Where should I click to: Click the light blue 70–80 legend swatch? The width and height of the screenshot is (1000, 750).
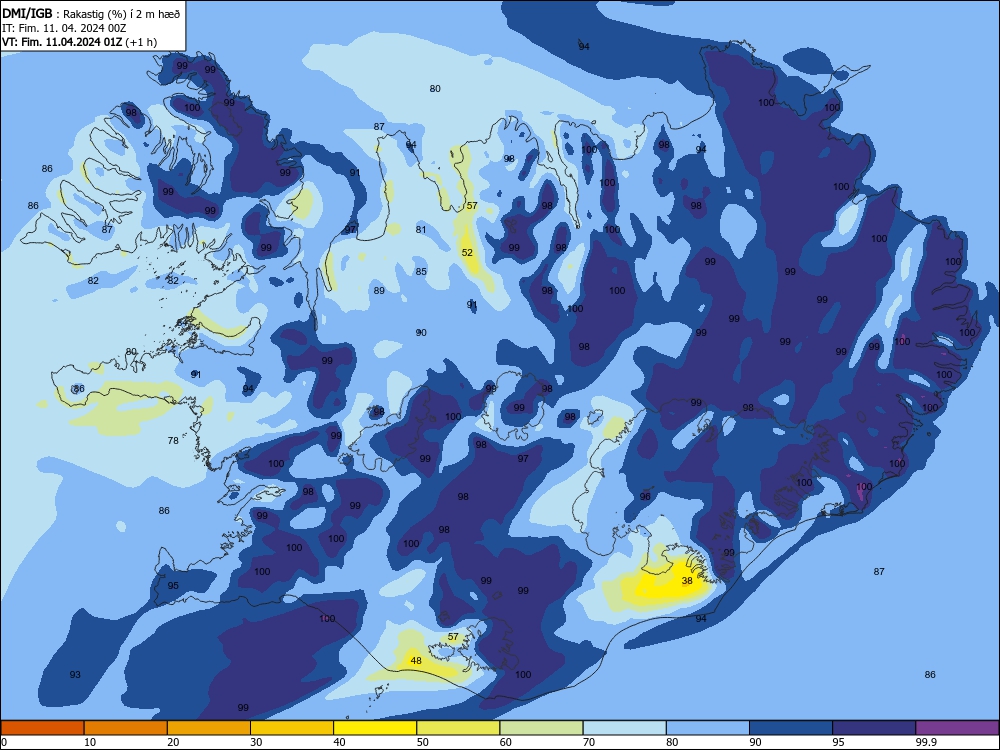[624, 728]
